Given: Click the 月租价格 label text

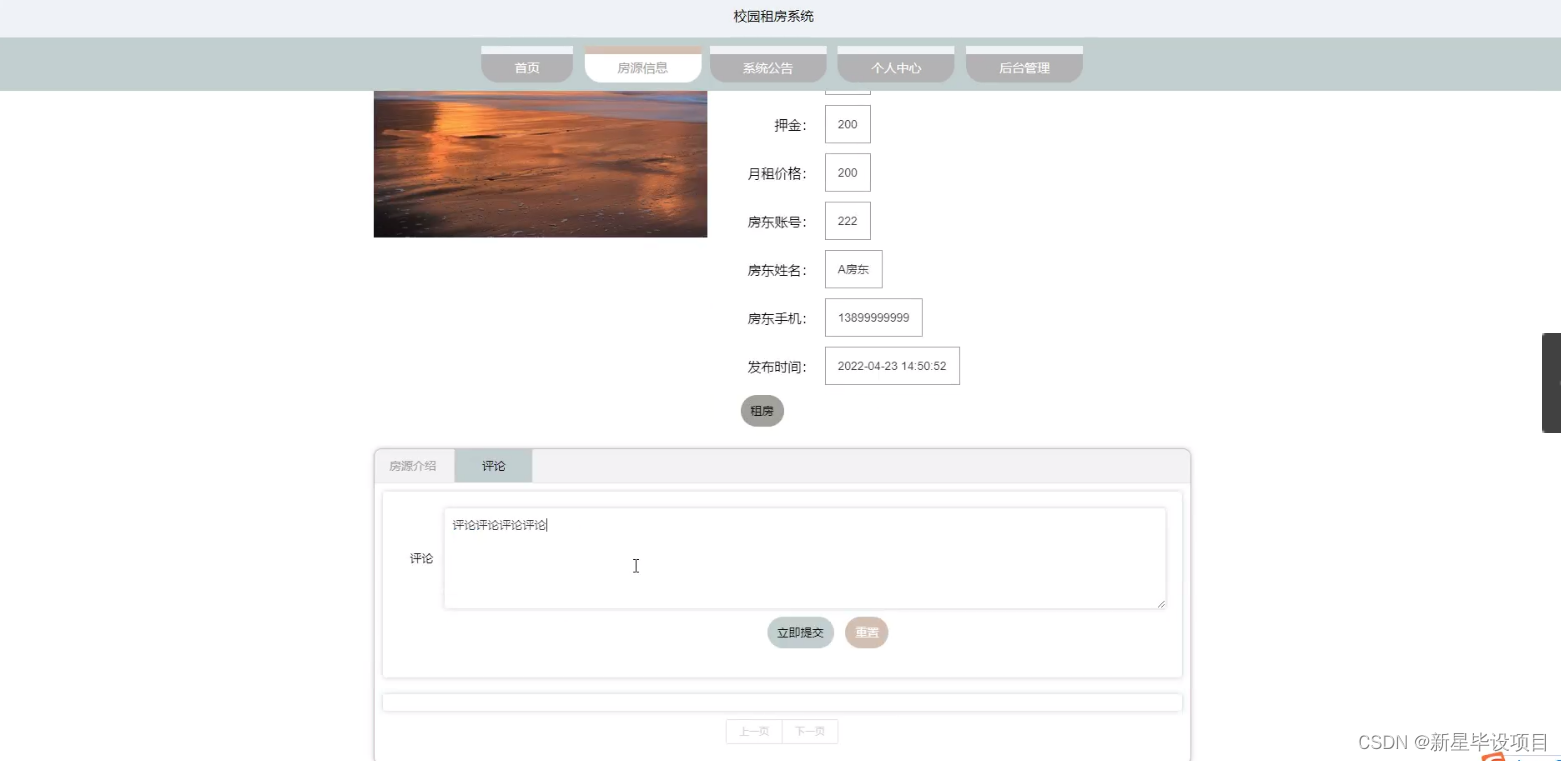Looking at the screenshot, I should [x=777, y=173].
